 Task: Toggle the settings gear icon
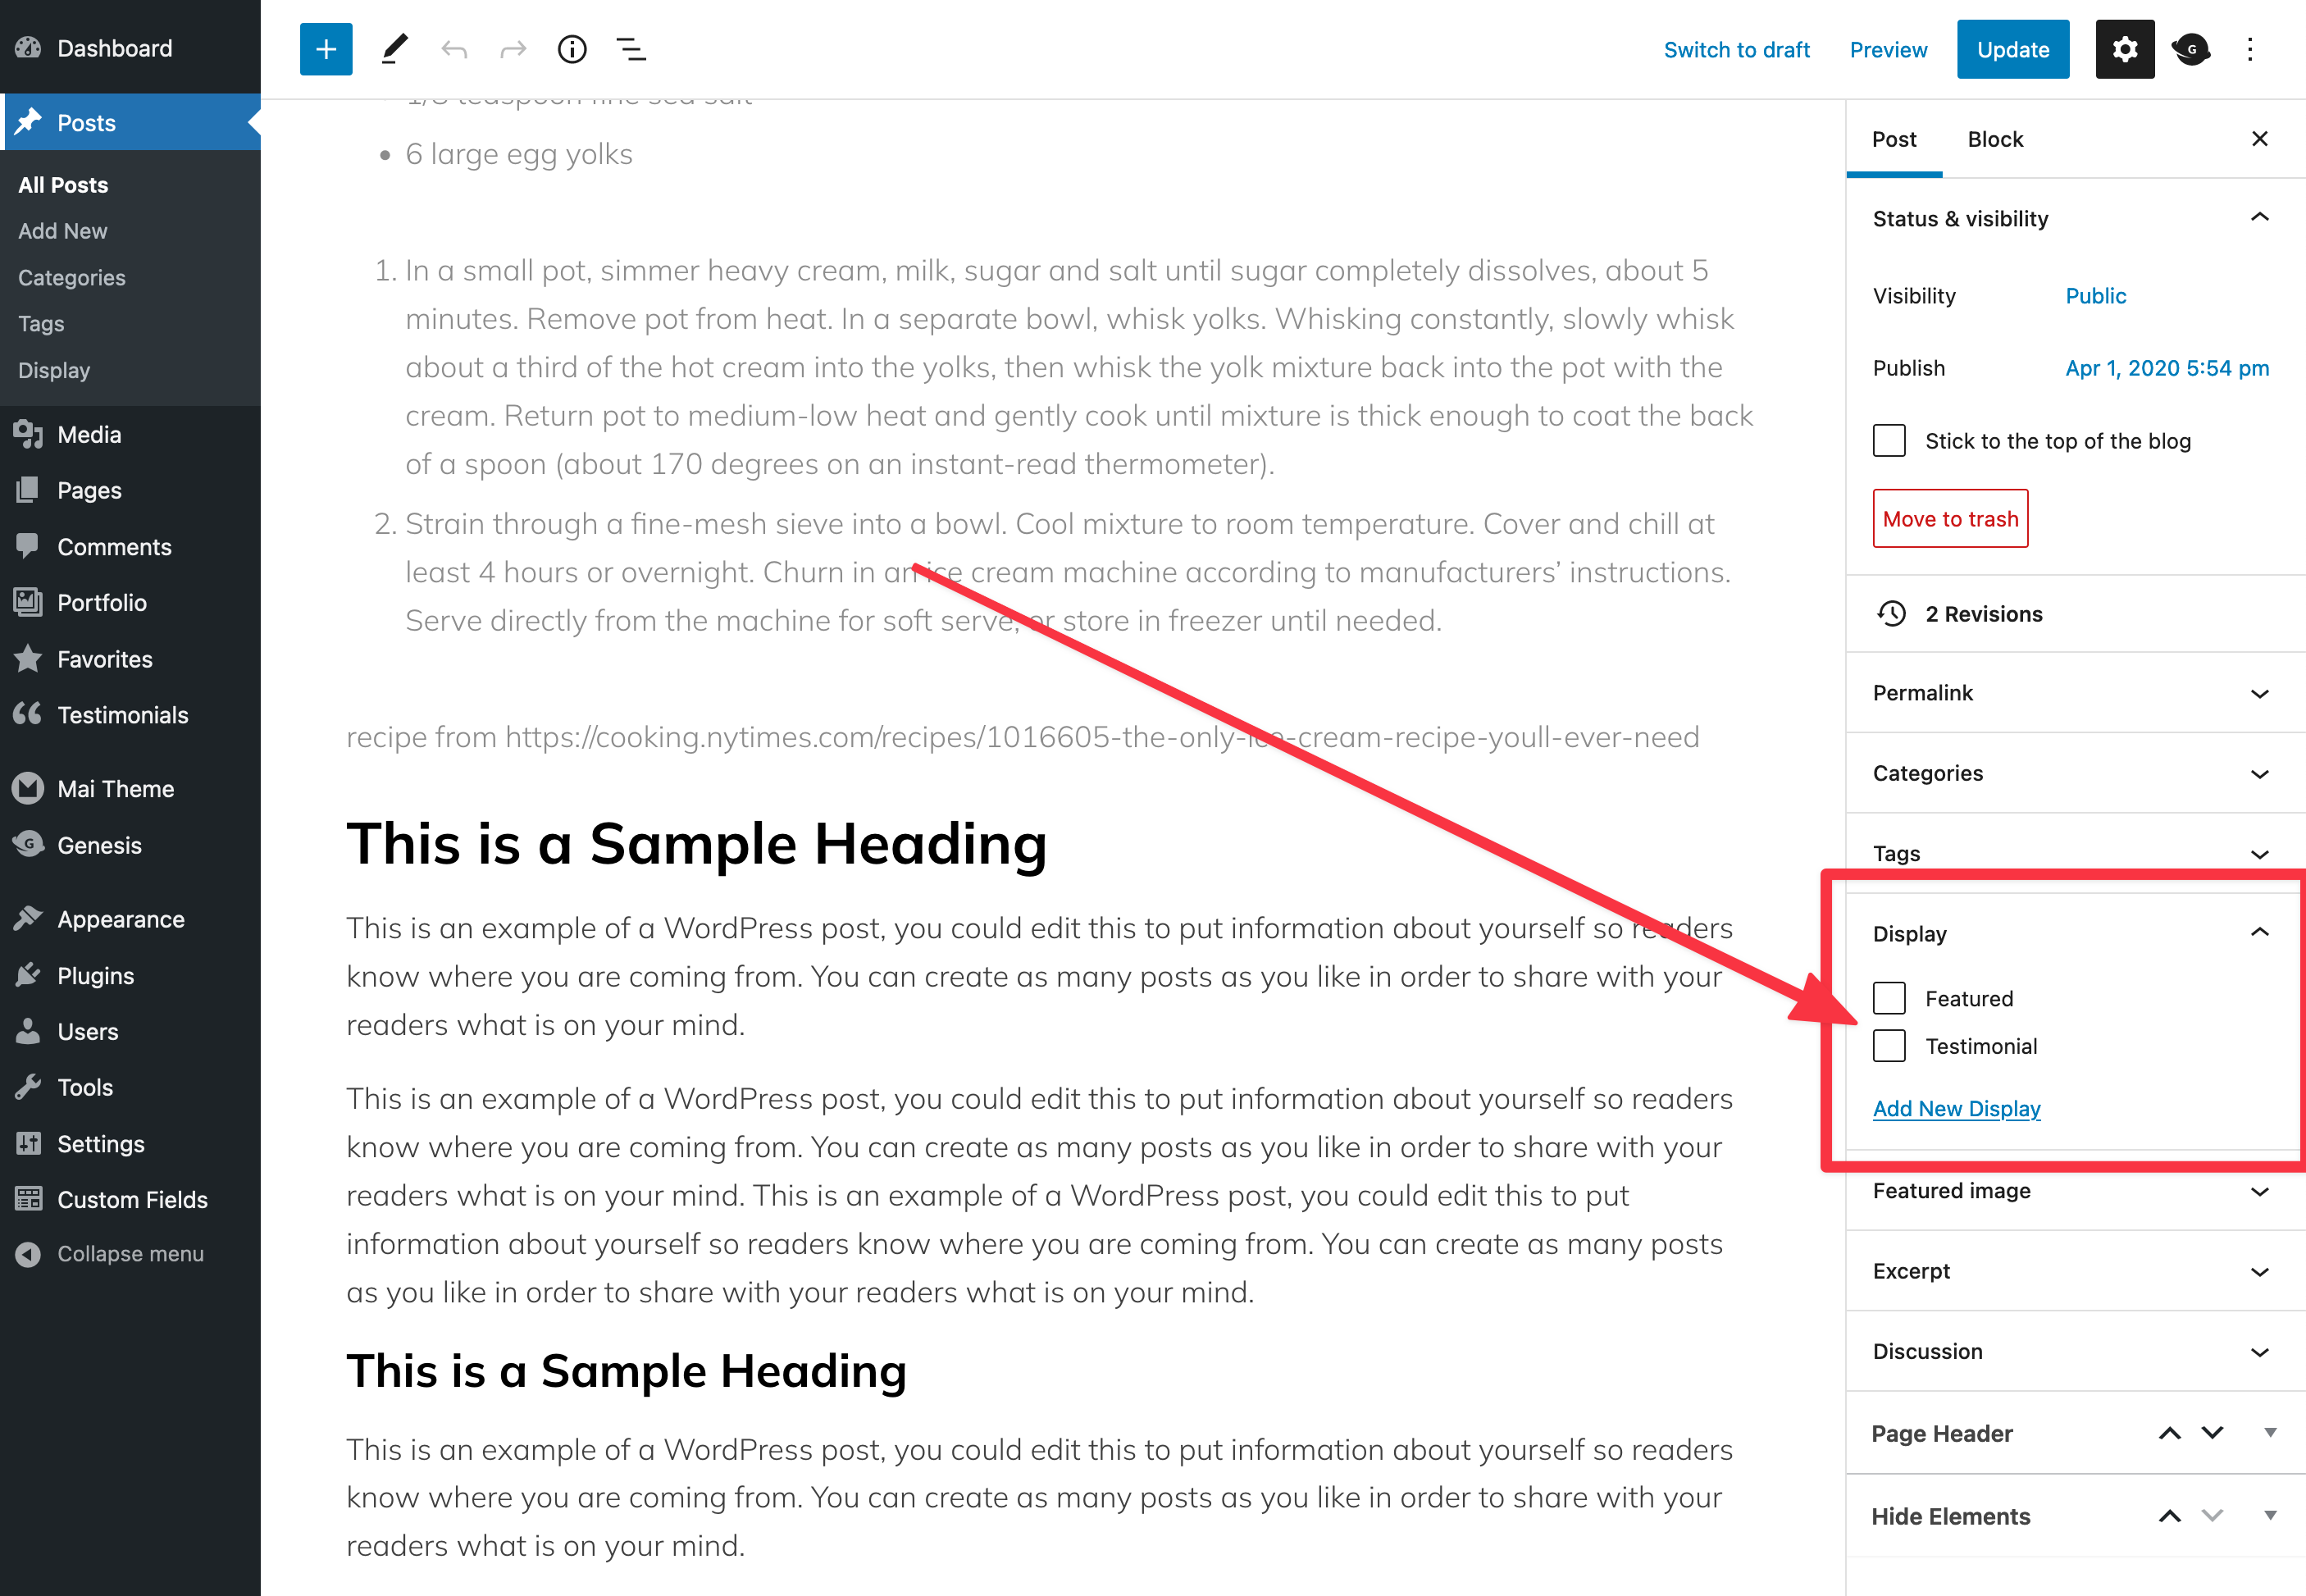pos(2124,49)
